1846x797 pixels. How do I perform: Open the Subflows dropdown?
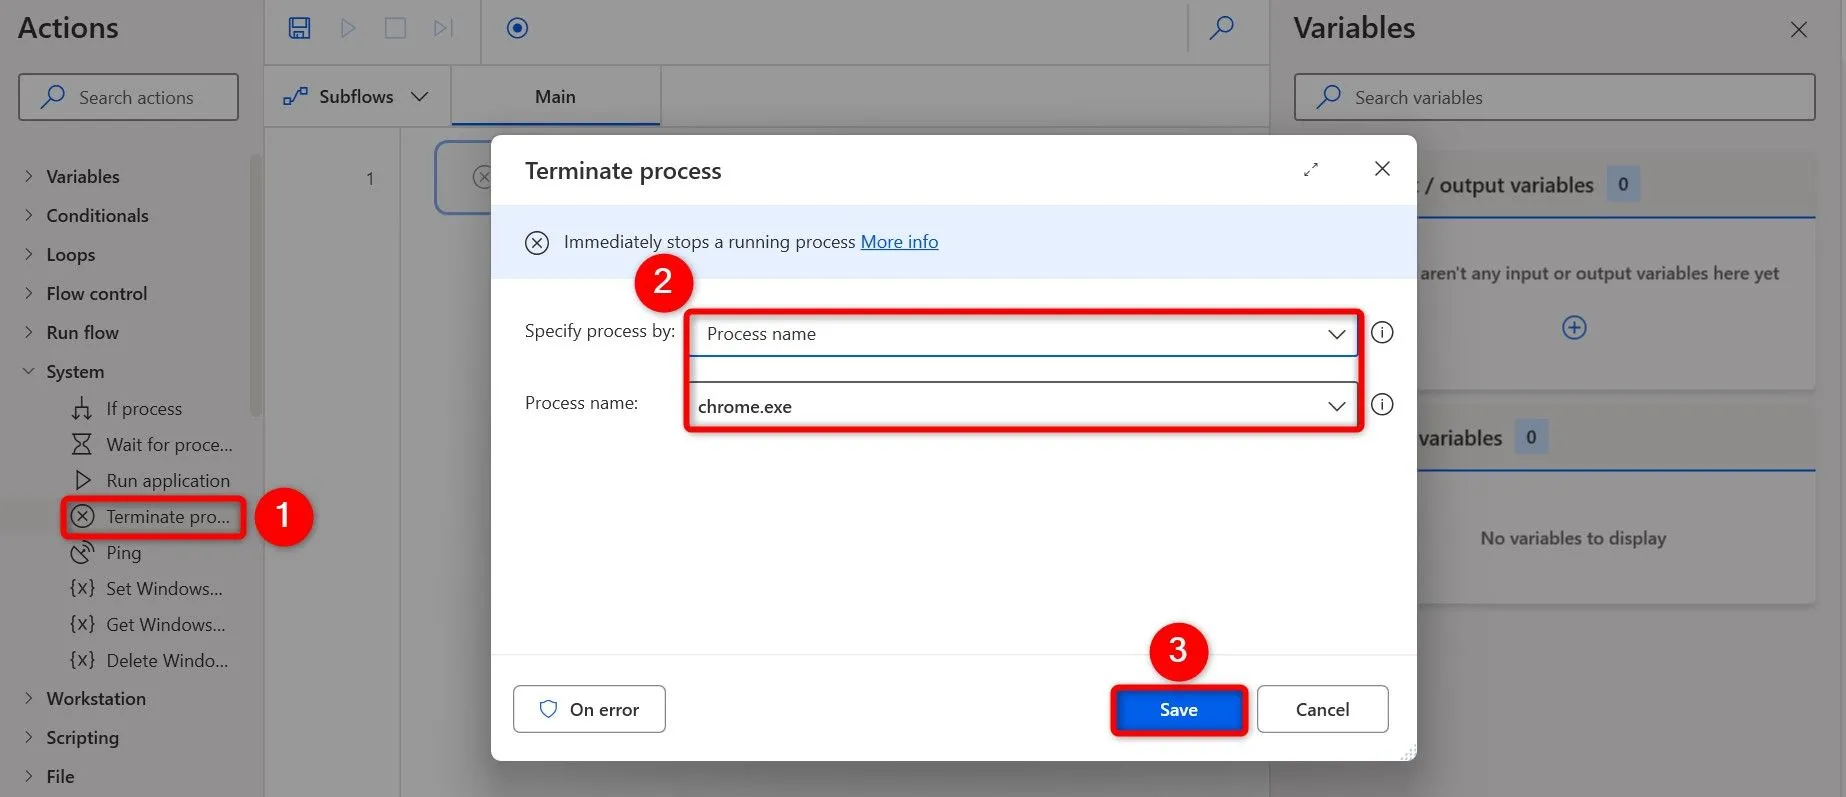click(356, 97)
